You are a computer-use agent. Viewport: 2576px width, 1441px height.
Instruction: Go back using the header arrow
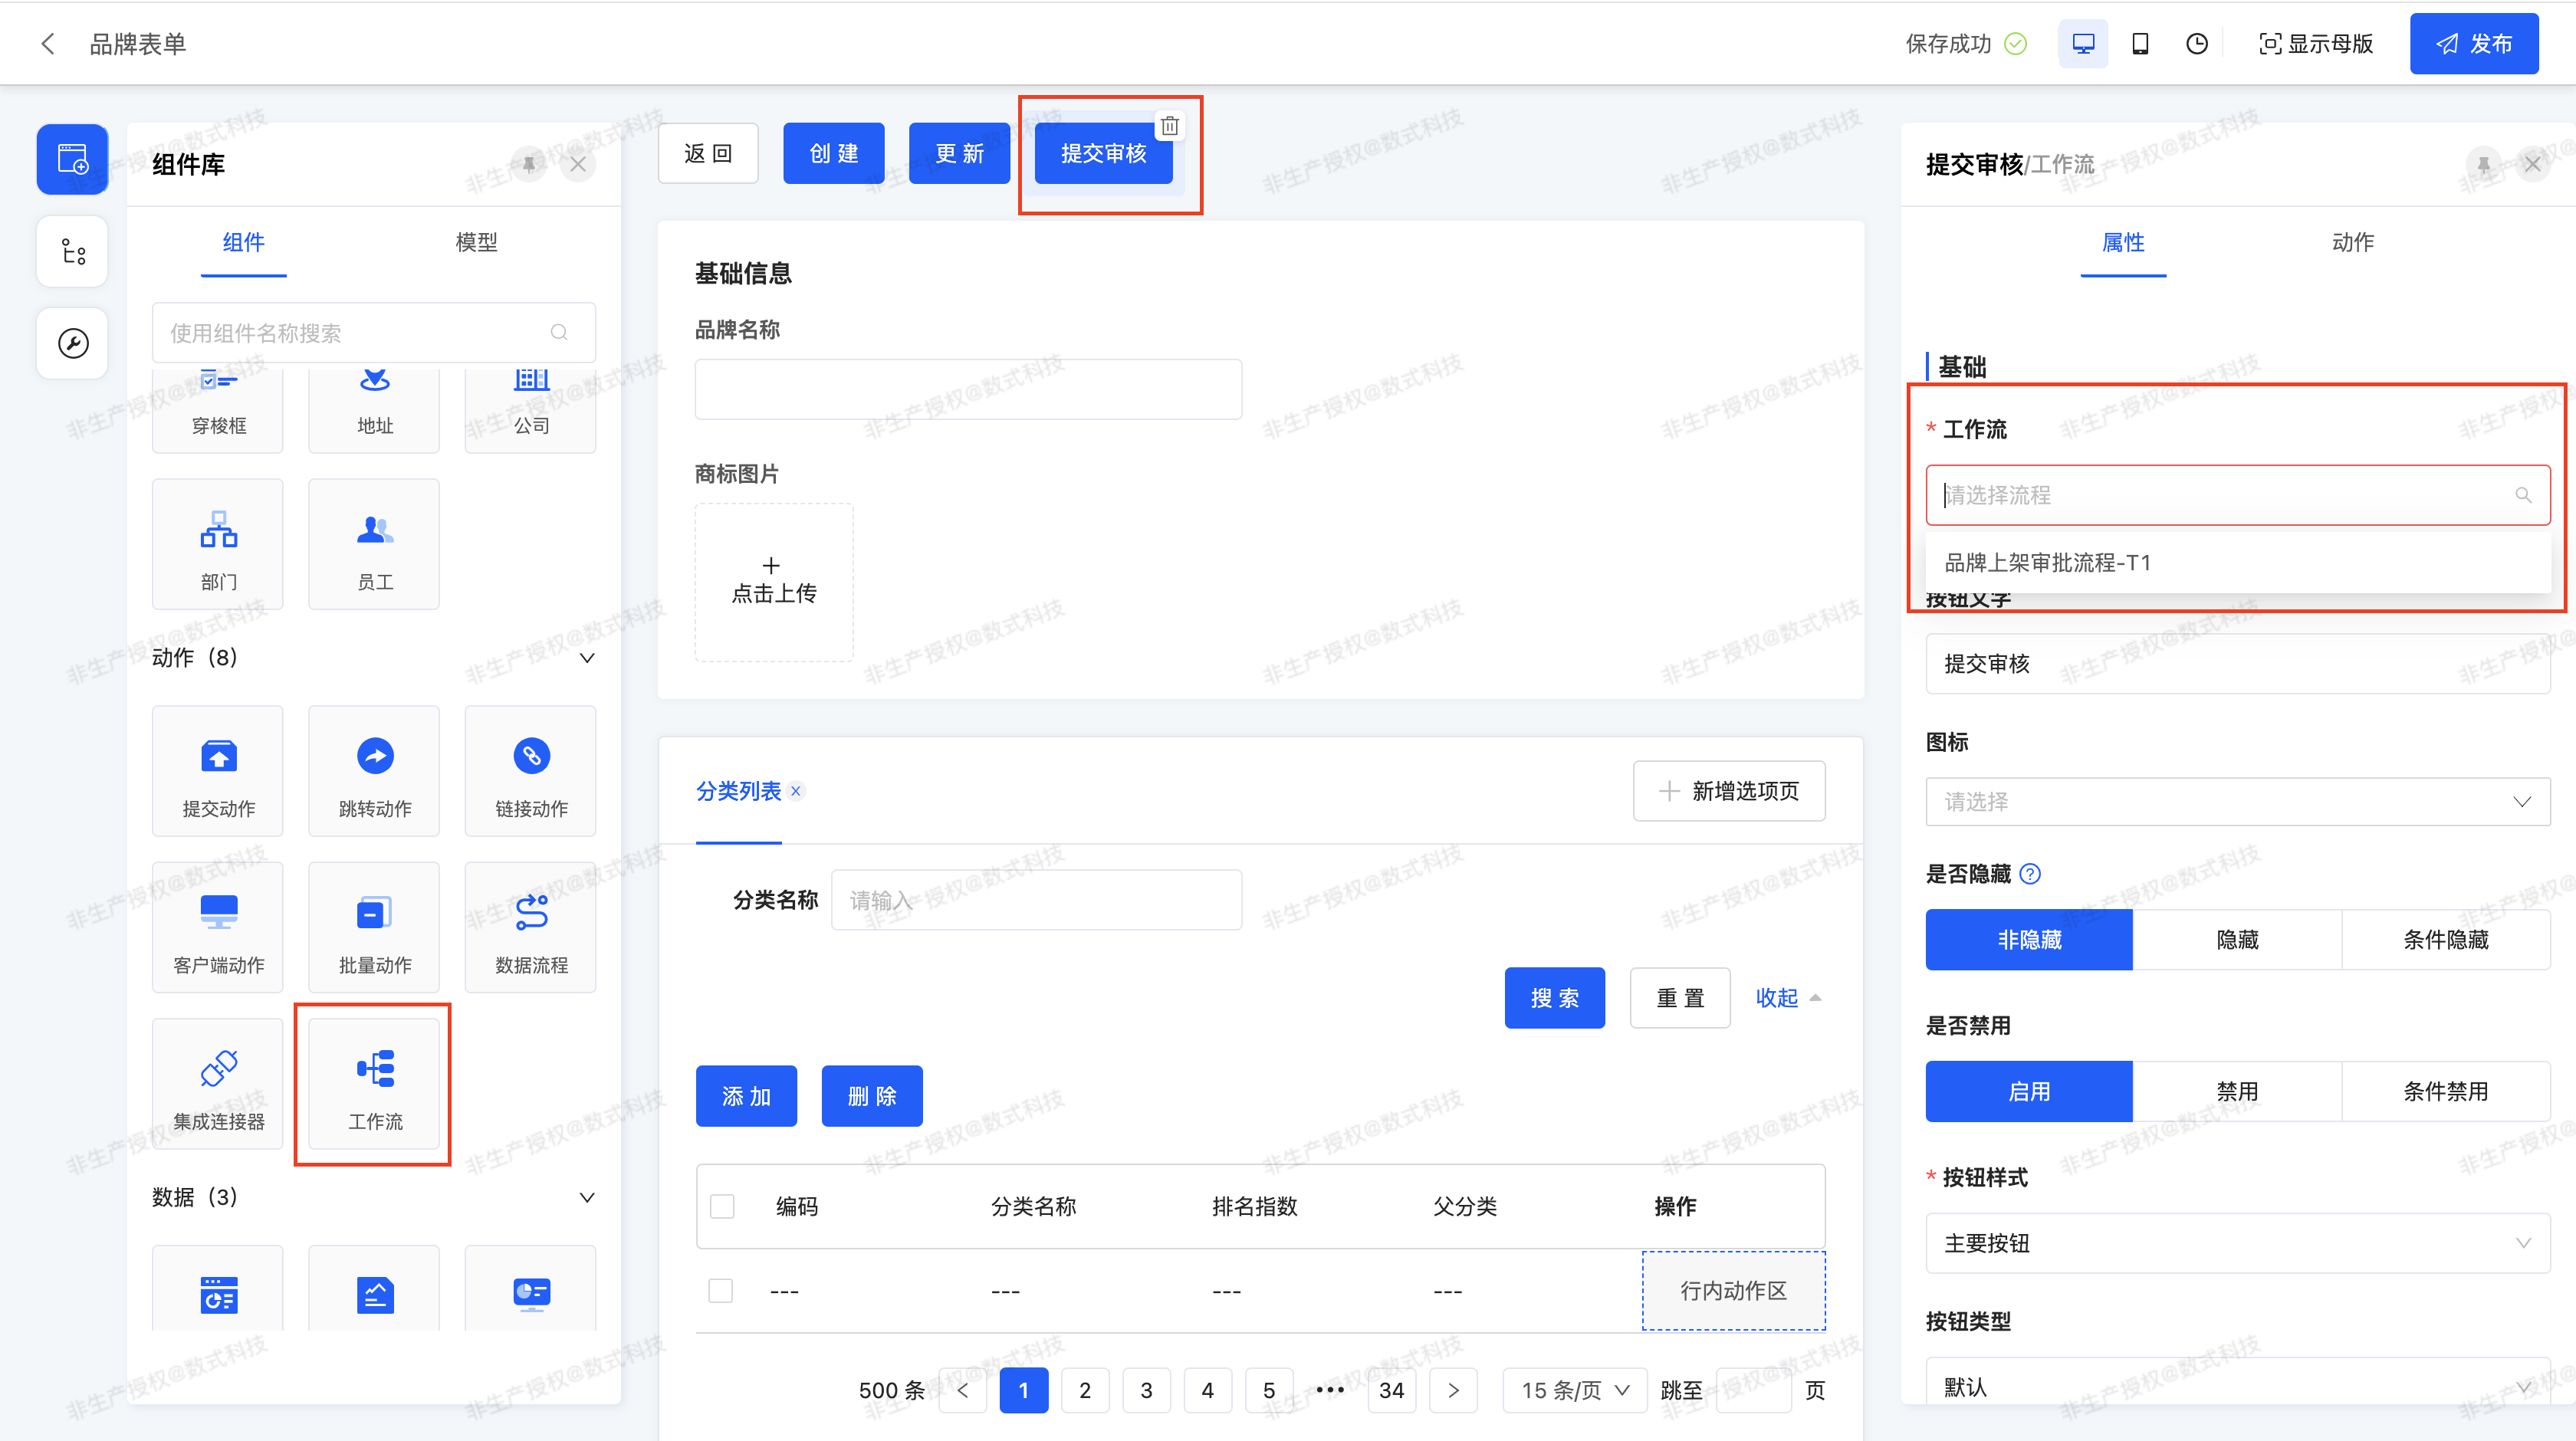47,44
